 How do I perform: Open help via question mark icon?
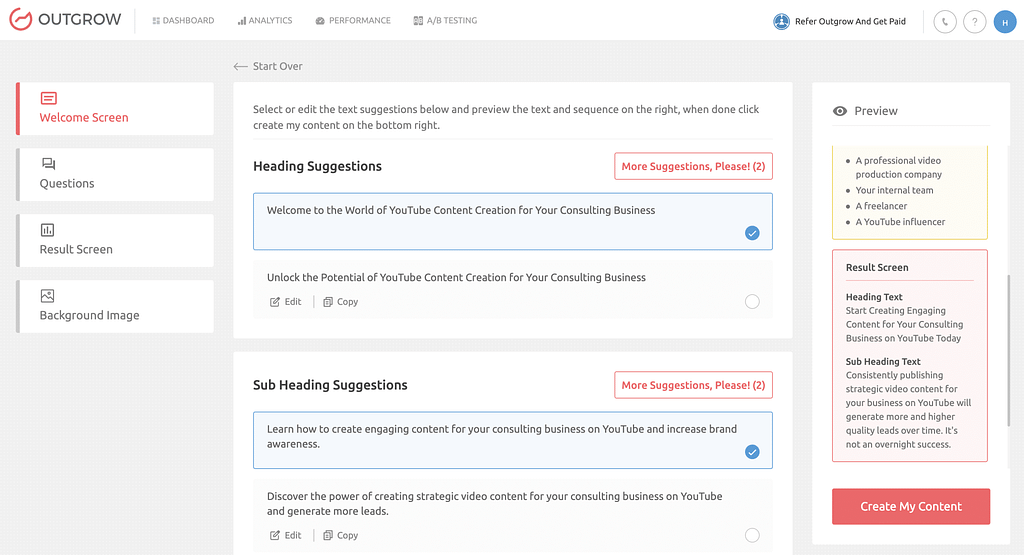[974, 21]
